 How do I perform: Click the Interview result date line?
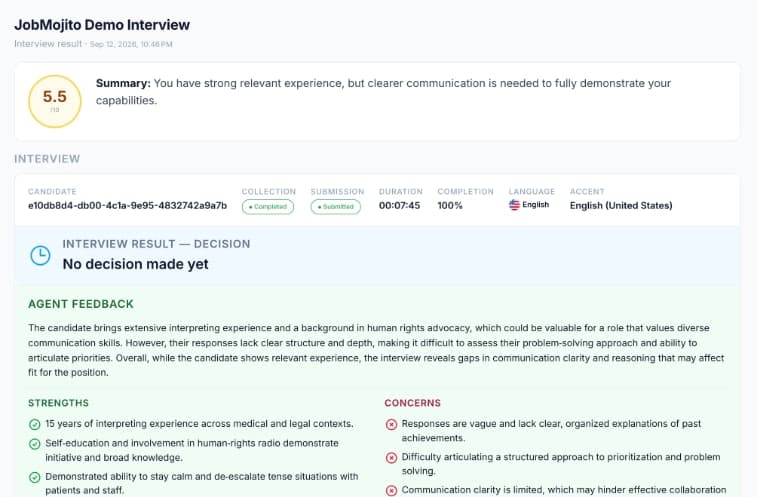(x=93, y=44)
